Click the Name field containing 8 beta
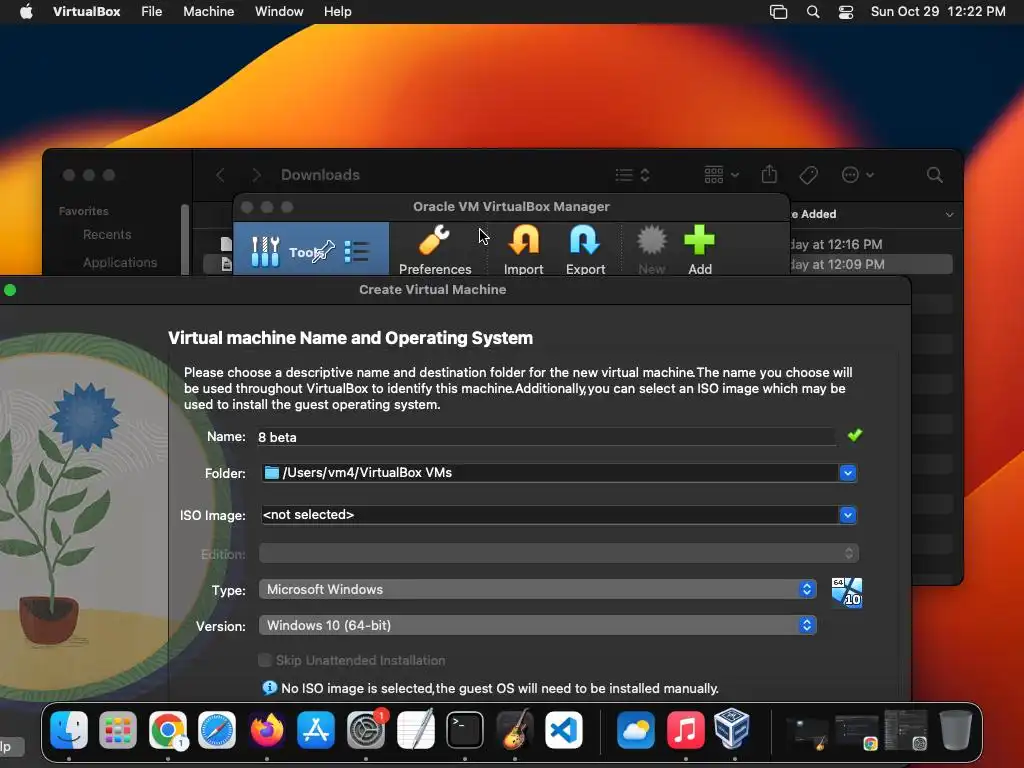Image resolution: width=1024 pixels, height=768 pixels. (x=547, y=437)
